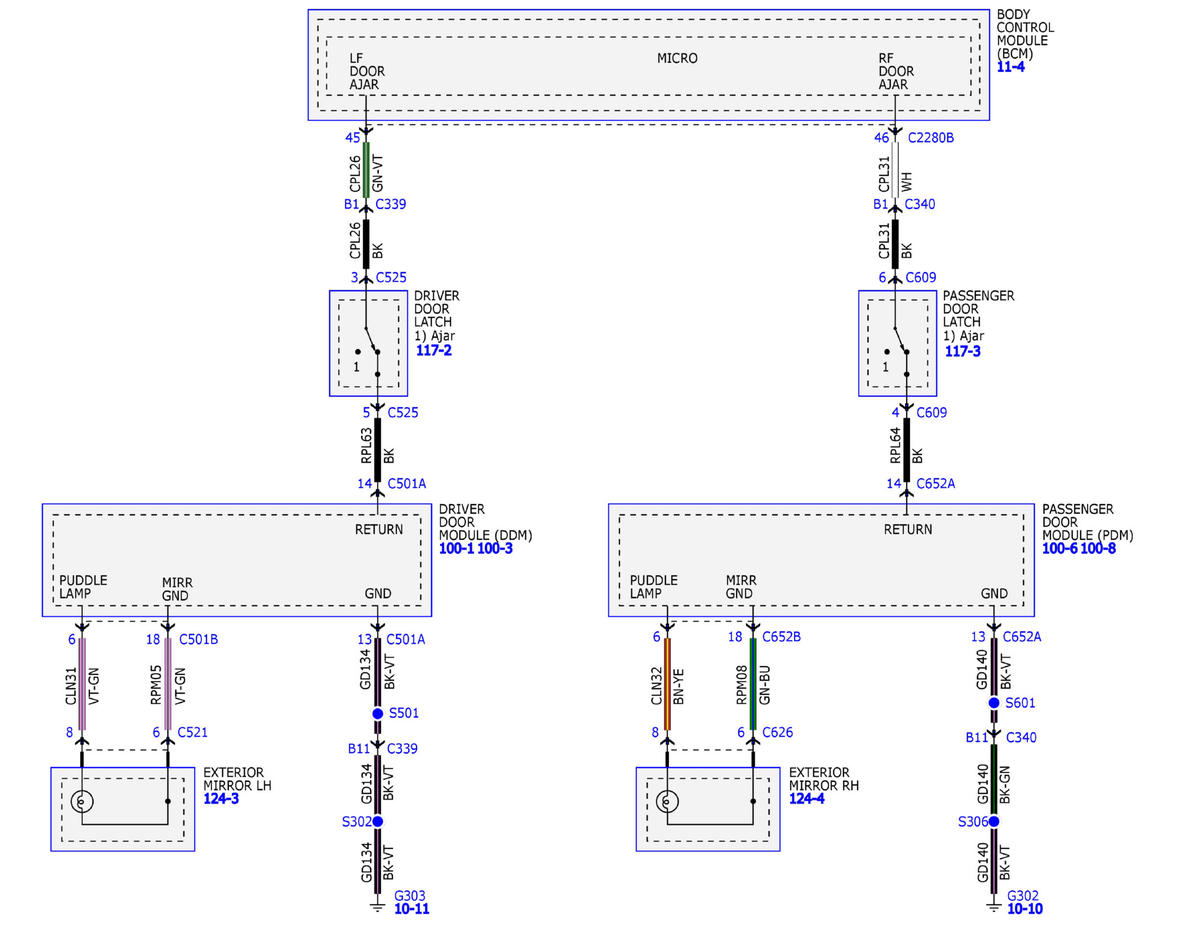Viewport: 1200px width, 927px height.
Task: Click splice S501 blue dot
Action: click(x=378, y=714)
